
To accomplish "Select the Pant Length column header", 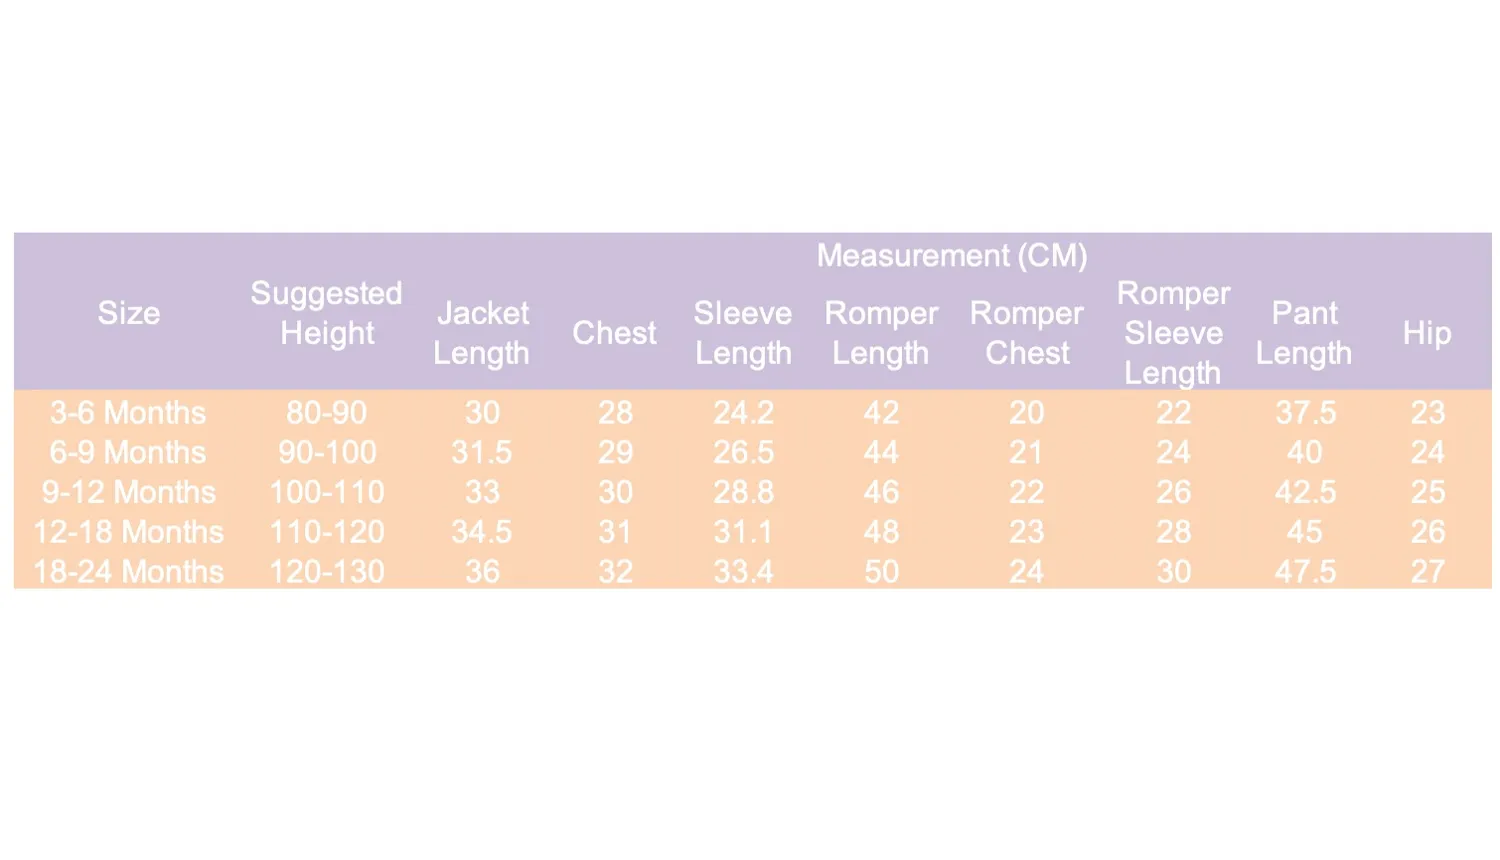I will [x=1304, y=333].
